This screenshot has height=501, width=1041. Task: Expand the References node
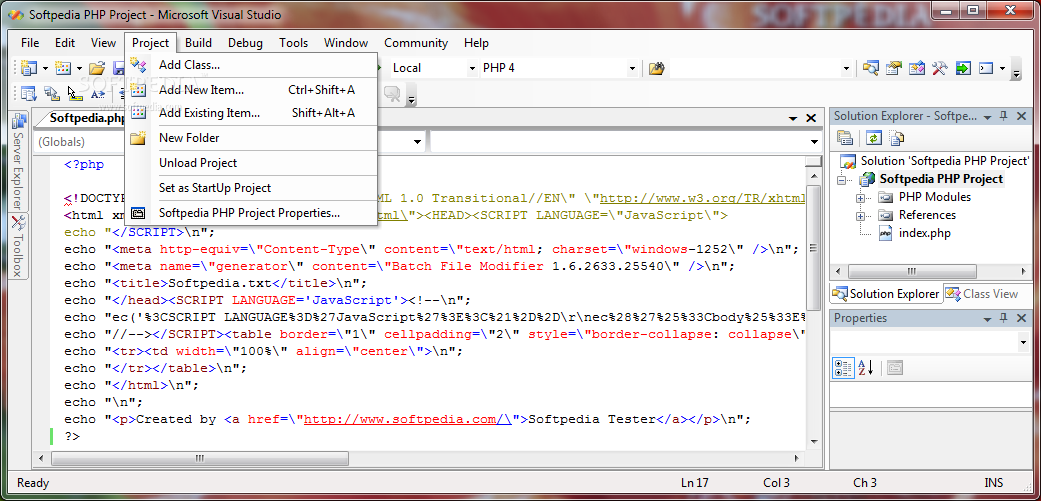pyautogui.click(x=860, y=216)
